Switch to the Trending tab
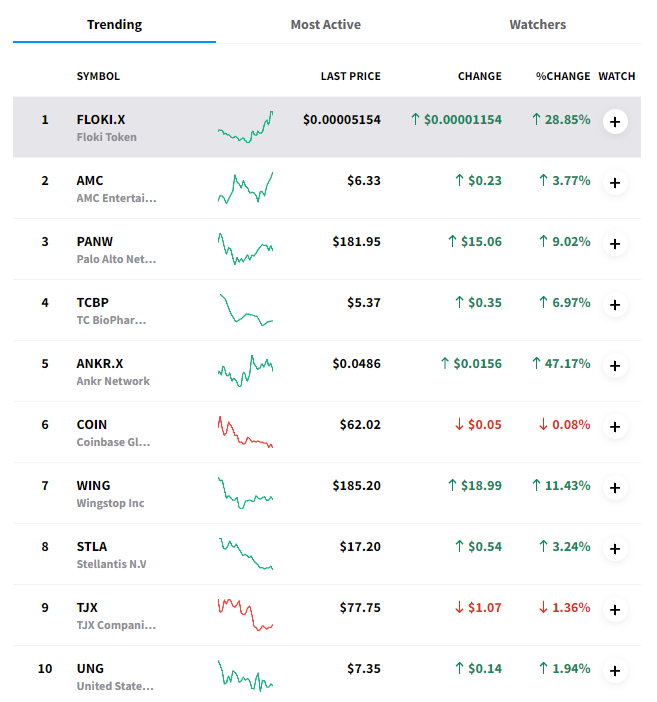Screen dimensions: 657x702 pos(114,25)
